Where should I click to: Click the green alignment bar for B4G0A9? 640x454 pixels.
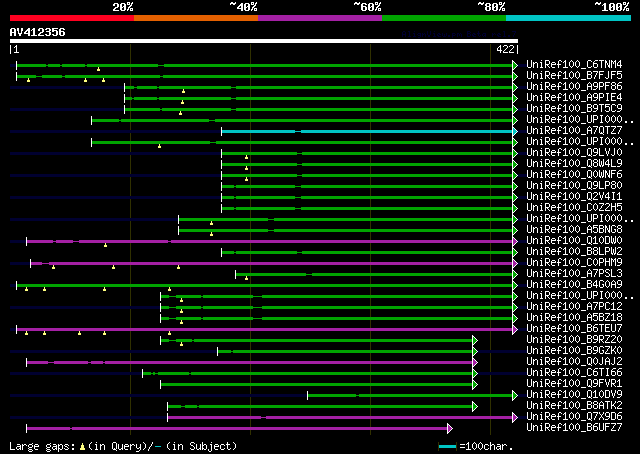264,285
